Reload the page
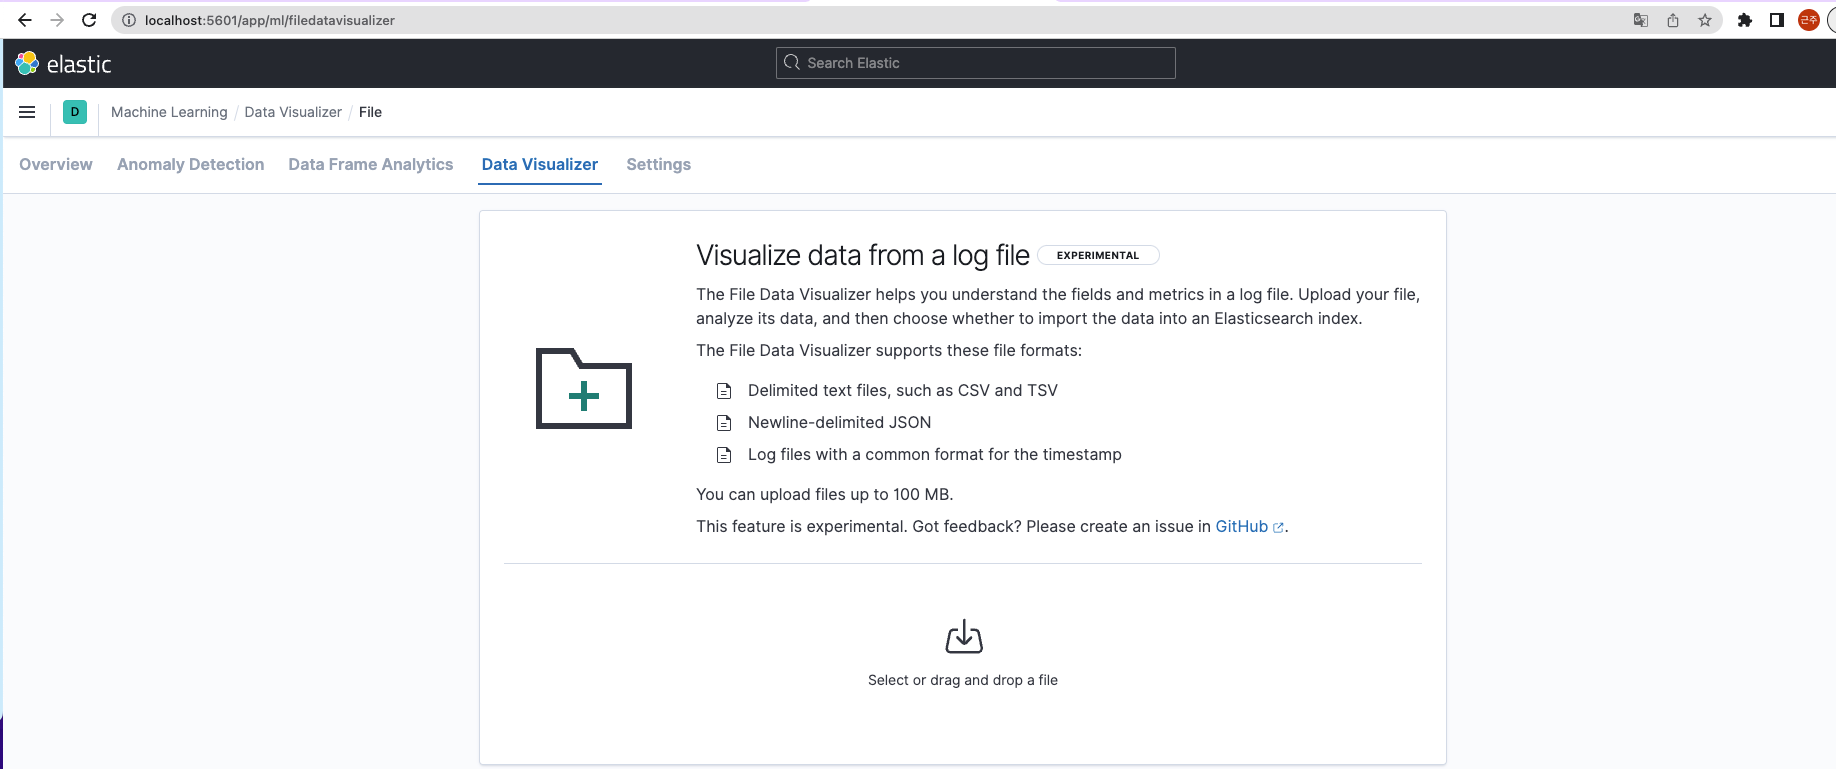Viewport: 1836px width, 769px height. point(89,20)
